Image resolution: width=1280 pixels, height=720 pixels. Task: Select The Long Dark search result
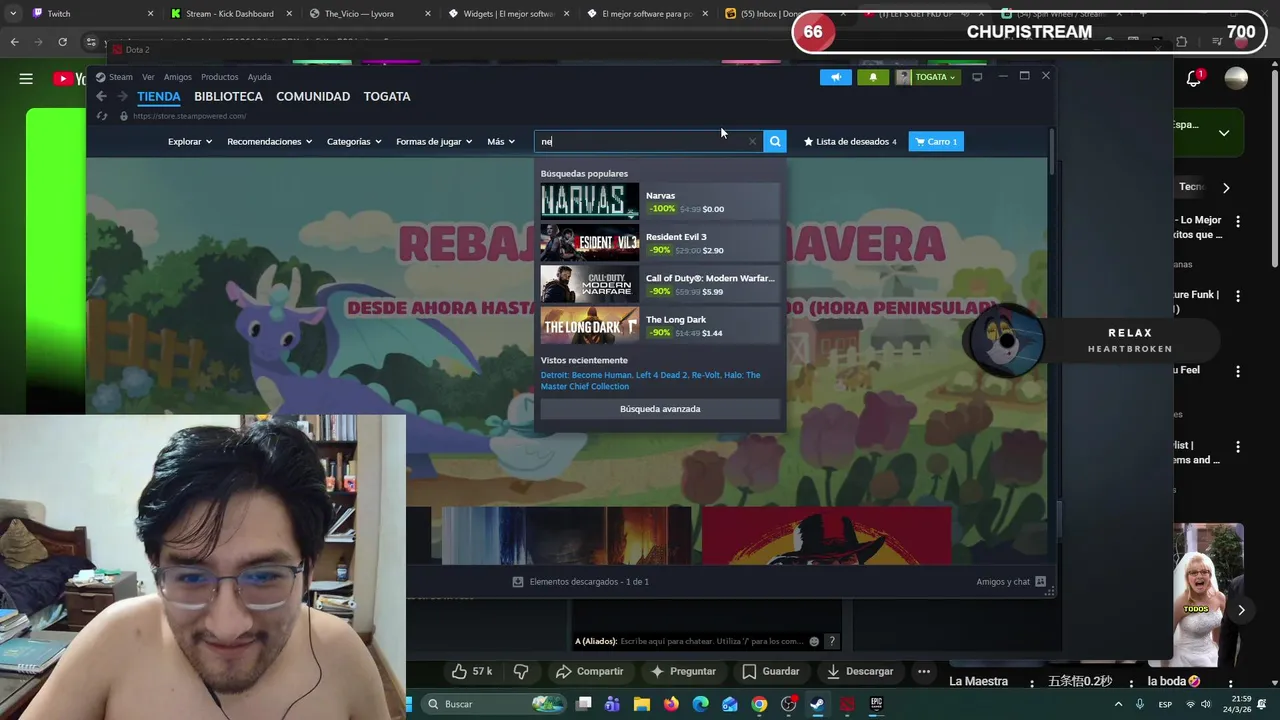[660, 326]
